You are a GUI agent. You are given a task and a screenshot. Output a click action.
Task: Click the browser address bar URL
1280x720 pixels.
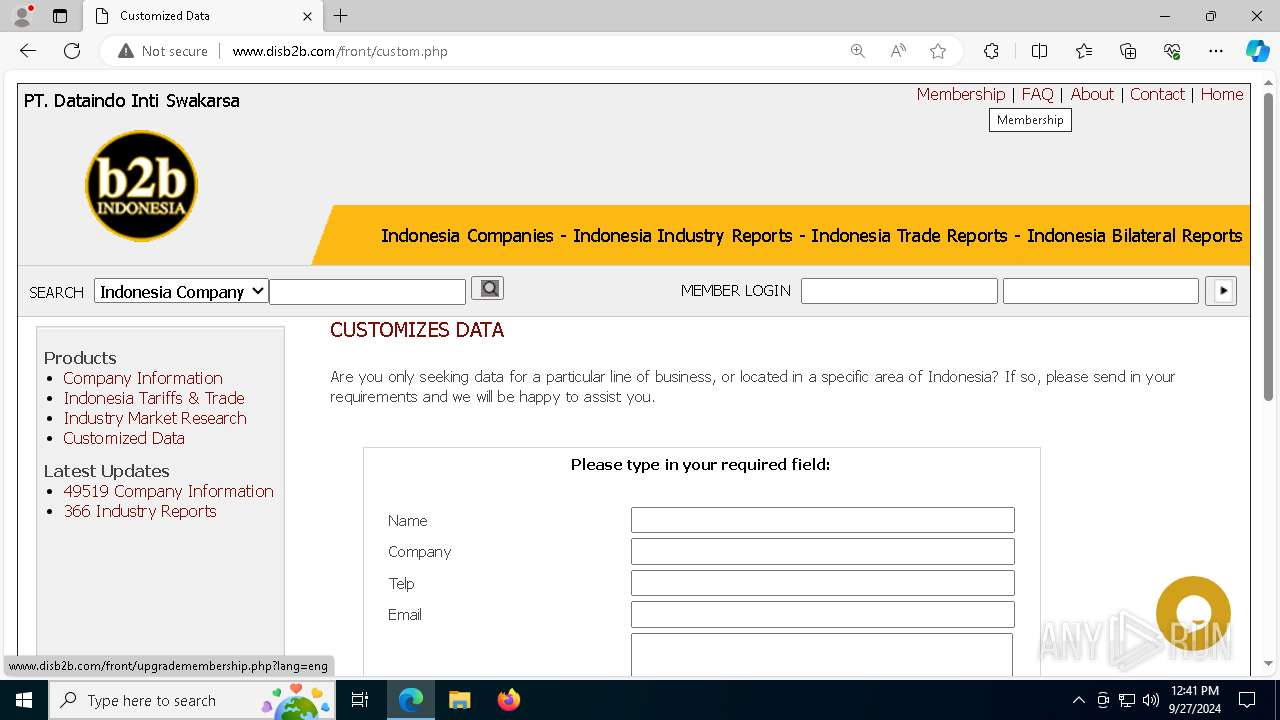[340, 51]
